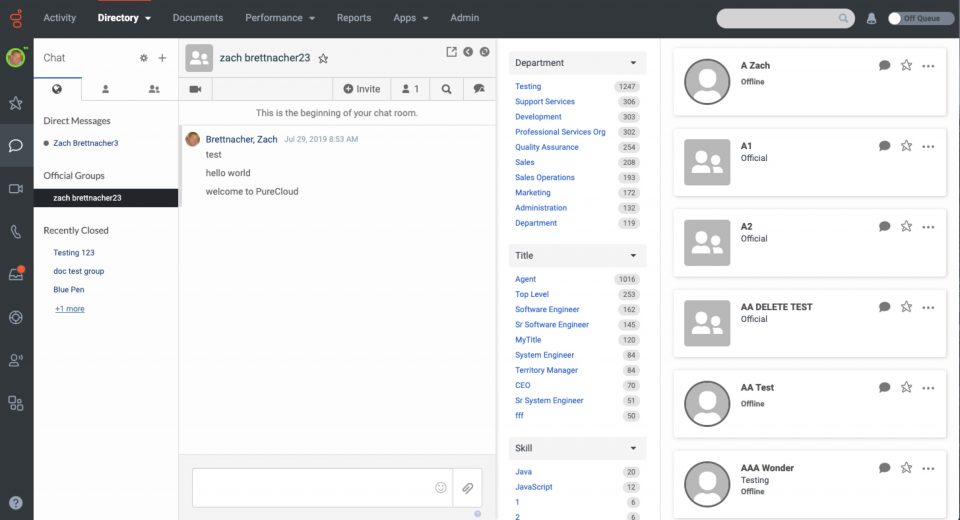Open Testing 123 recently closed chat
Screen dimensions: 960x520
click(73, 252)
